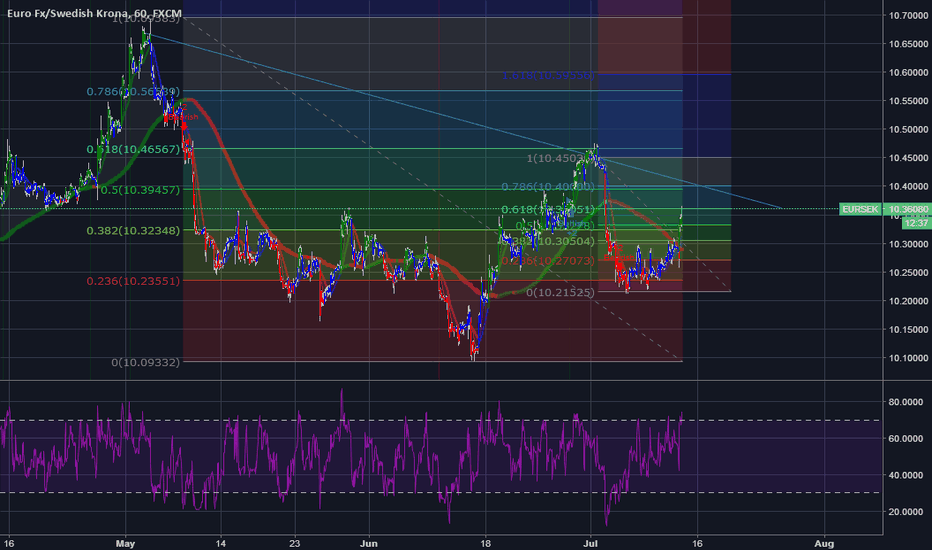Click 10.25000 on the price axis
Image resolution: width=932 pixels, height=550 pixels.
point(908,273)
